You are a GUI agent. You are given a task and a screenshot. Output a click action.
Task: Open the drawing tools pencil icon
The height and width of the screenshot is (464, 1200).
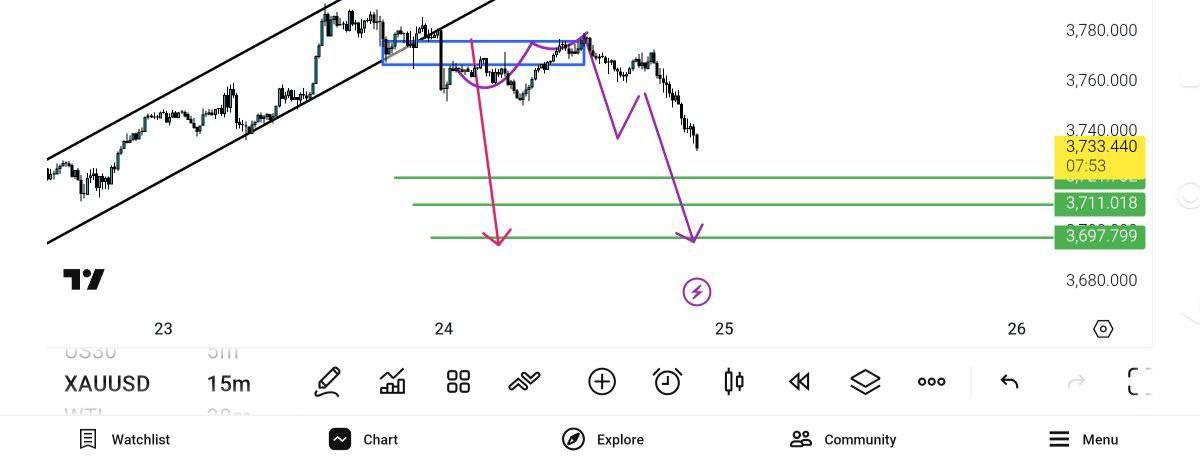pos(327,382)
